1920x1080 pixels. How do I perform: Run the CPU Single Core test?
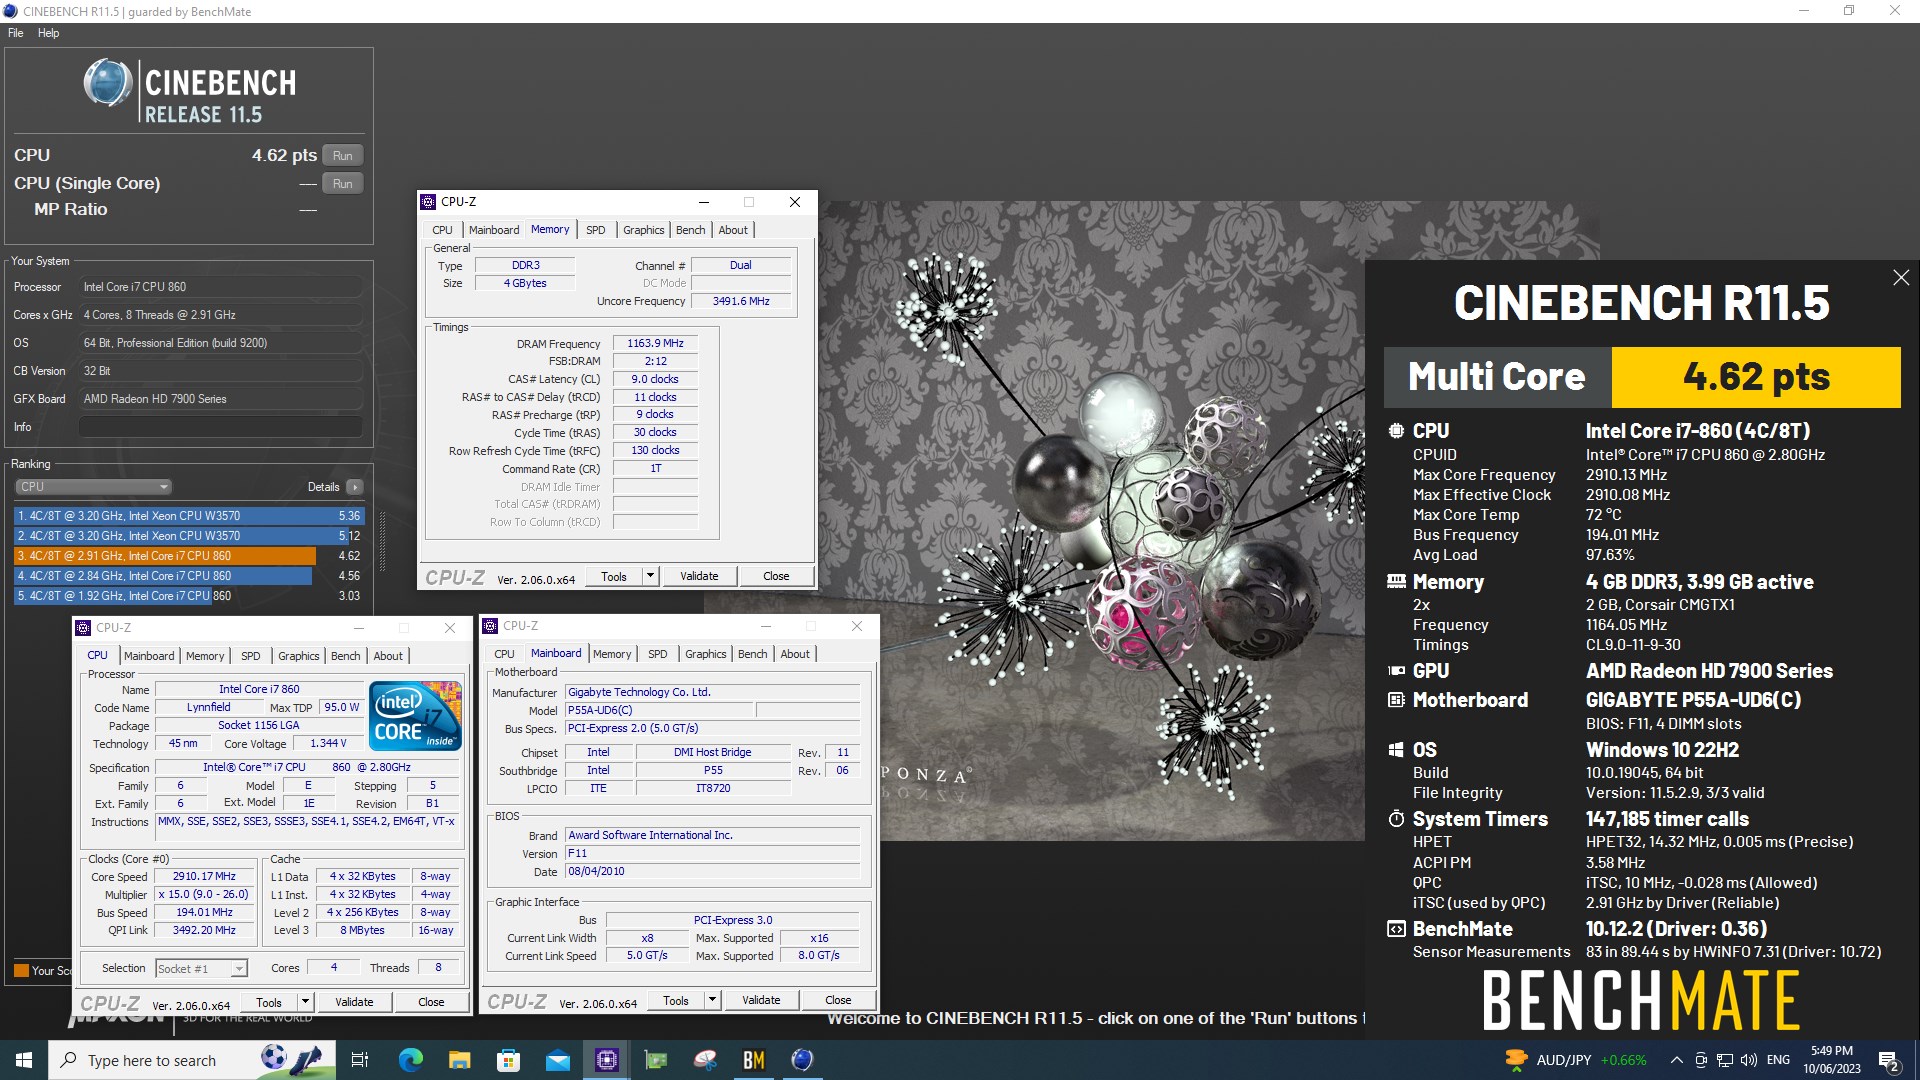click(x=342, y=184)
